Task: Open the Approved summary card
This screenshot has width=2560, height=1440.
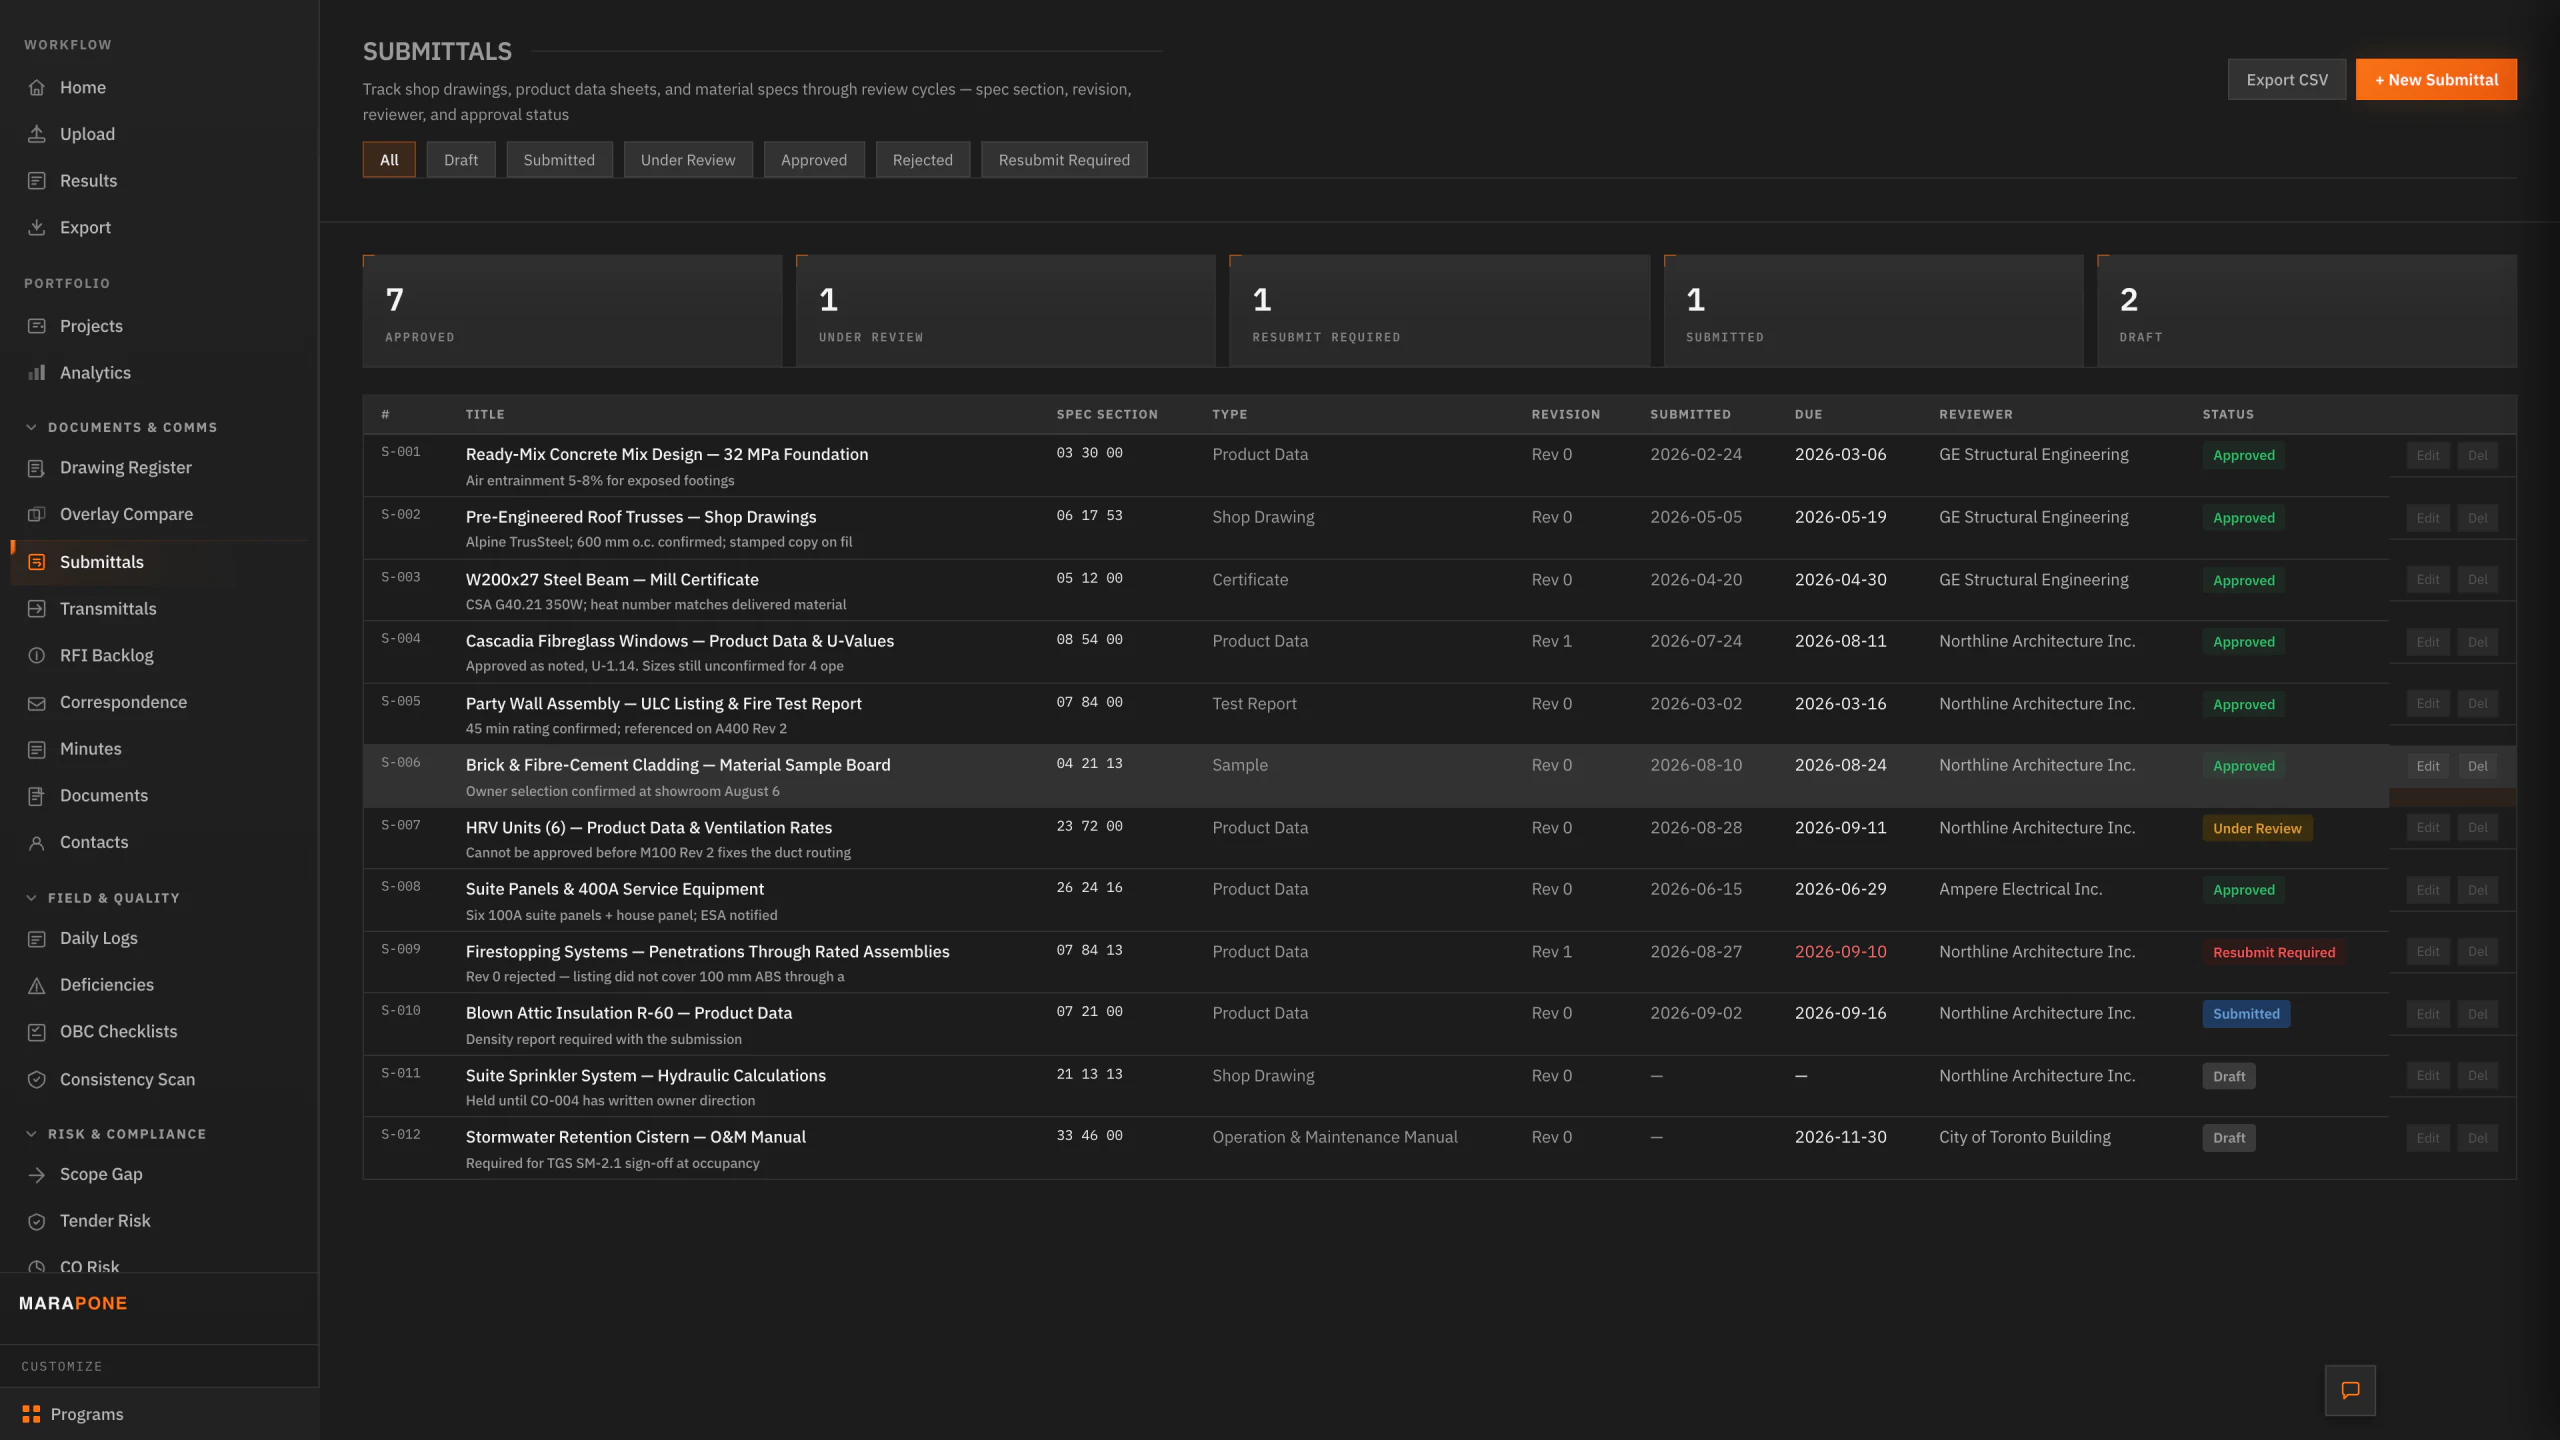Action: 572,311
